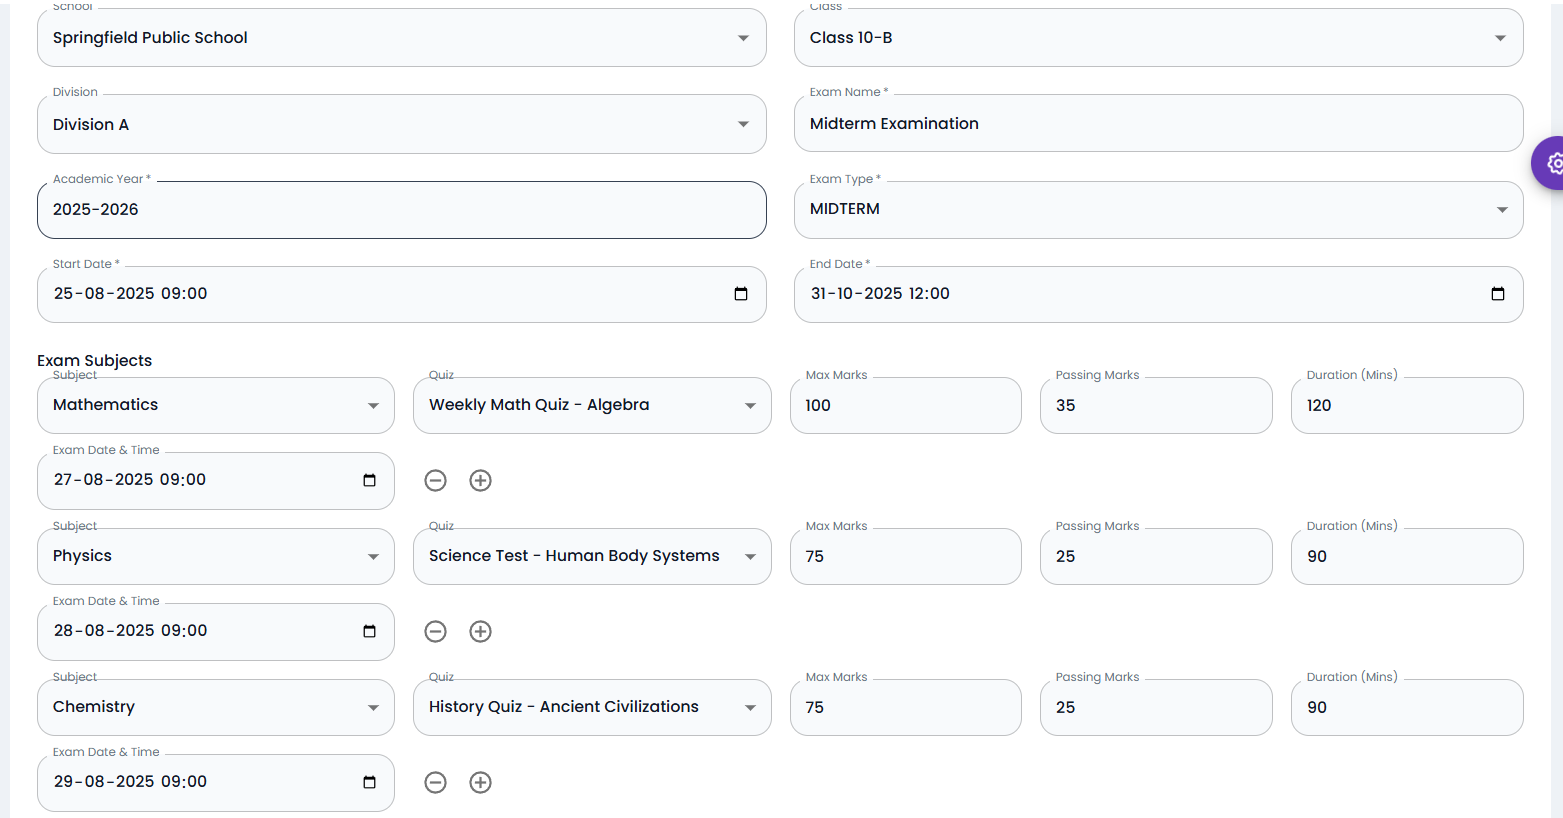Open the Mathematics exam date calendar picker
Screen dimensions: 1563x818
point(368,480)
